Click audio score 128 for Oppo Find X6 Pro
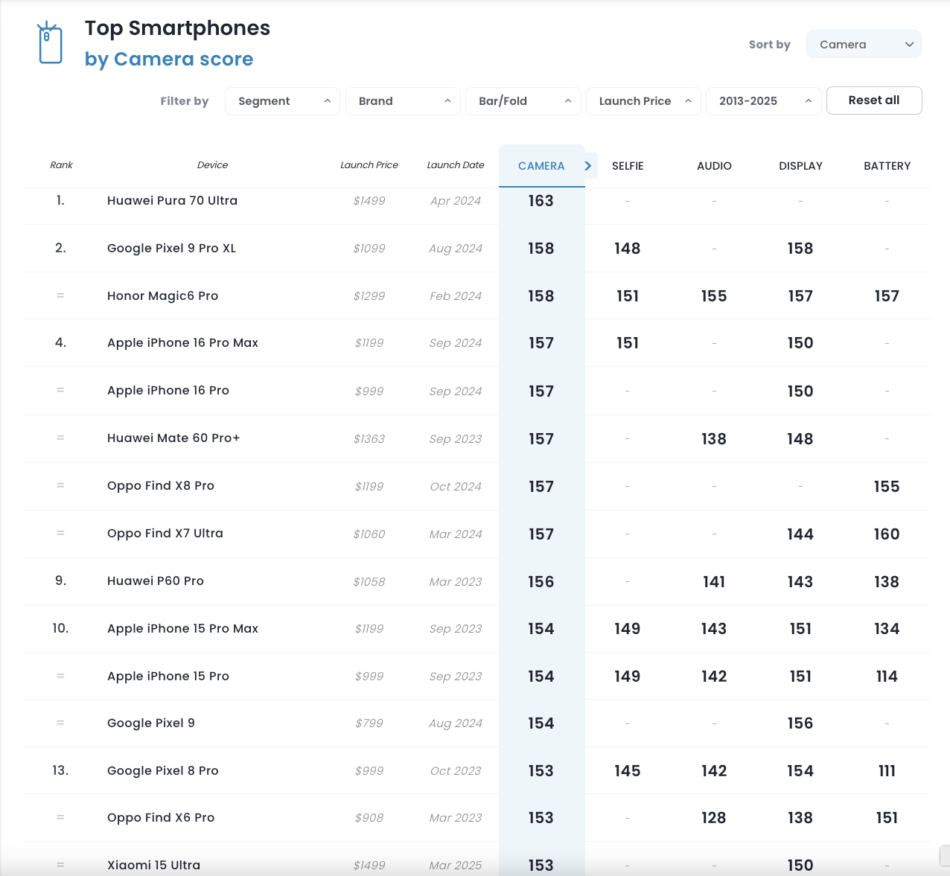 (x=714, y=818)
